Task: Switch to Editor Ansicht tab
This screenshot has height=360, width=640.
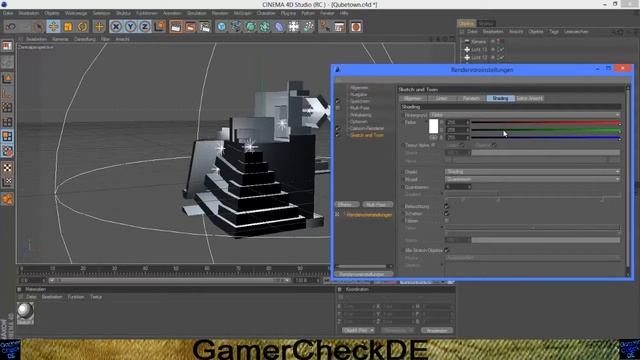Action: (x=530, y=98)
